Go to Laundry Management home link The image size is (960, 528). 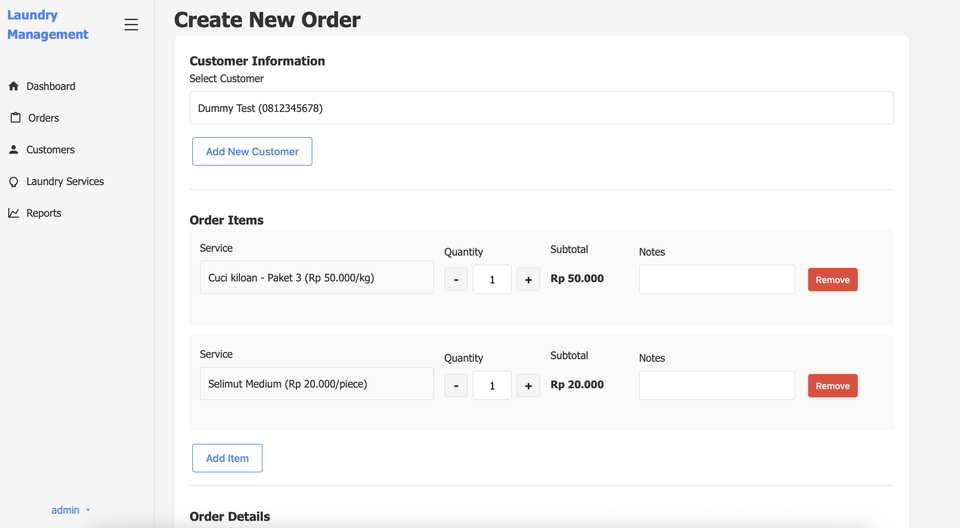[x=48, y=25]
